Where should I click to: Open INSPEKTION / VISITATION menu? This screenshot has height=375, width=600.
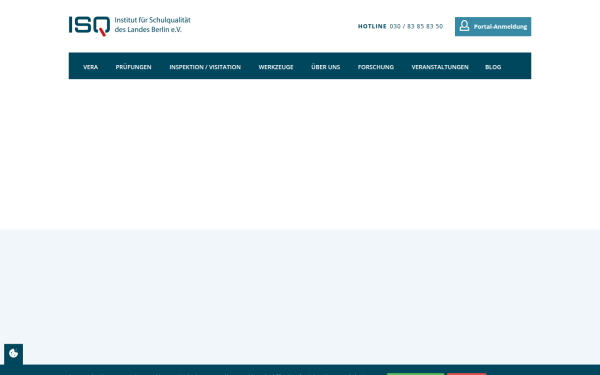pyautogui.click(x=205, y=67)
